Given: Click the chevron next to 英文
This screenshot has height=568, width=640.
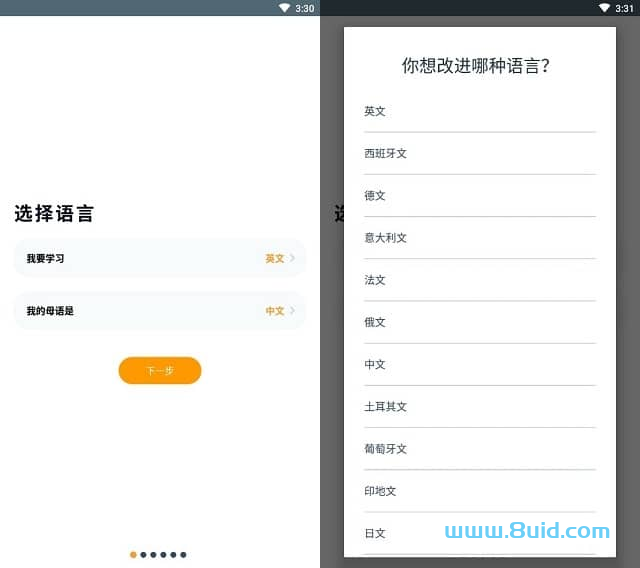Looking at the screenshot, I should (292, 258).
